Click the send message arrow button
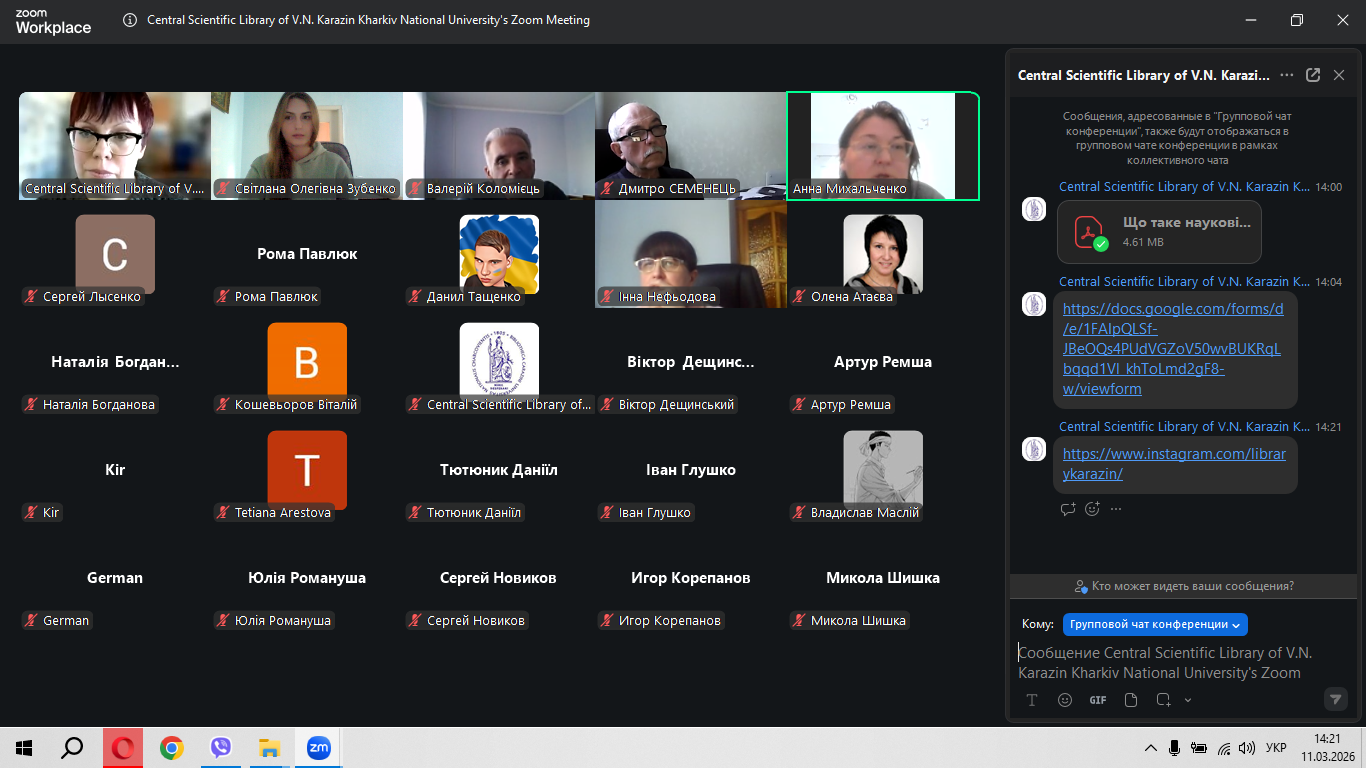Screen dimensions: 1366x768 (1335, 699)
